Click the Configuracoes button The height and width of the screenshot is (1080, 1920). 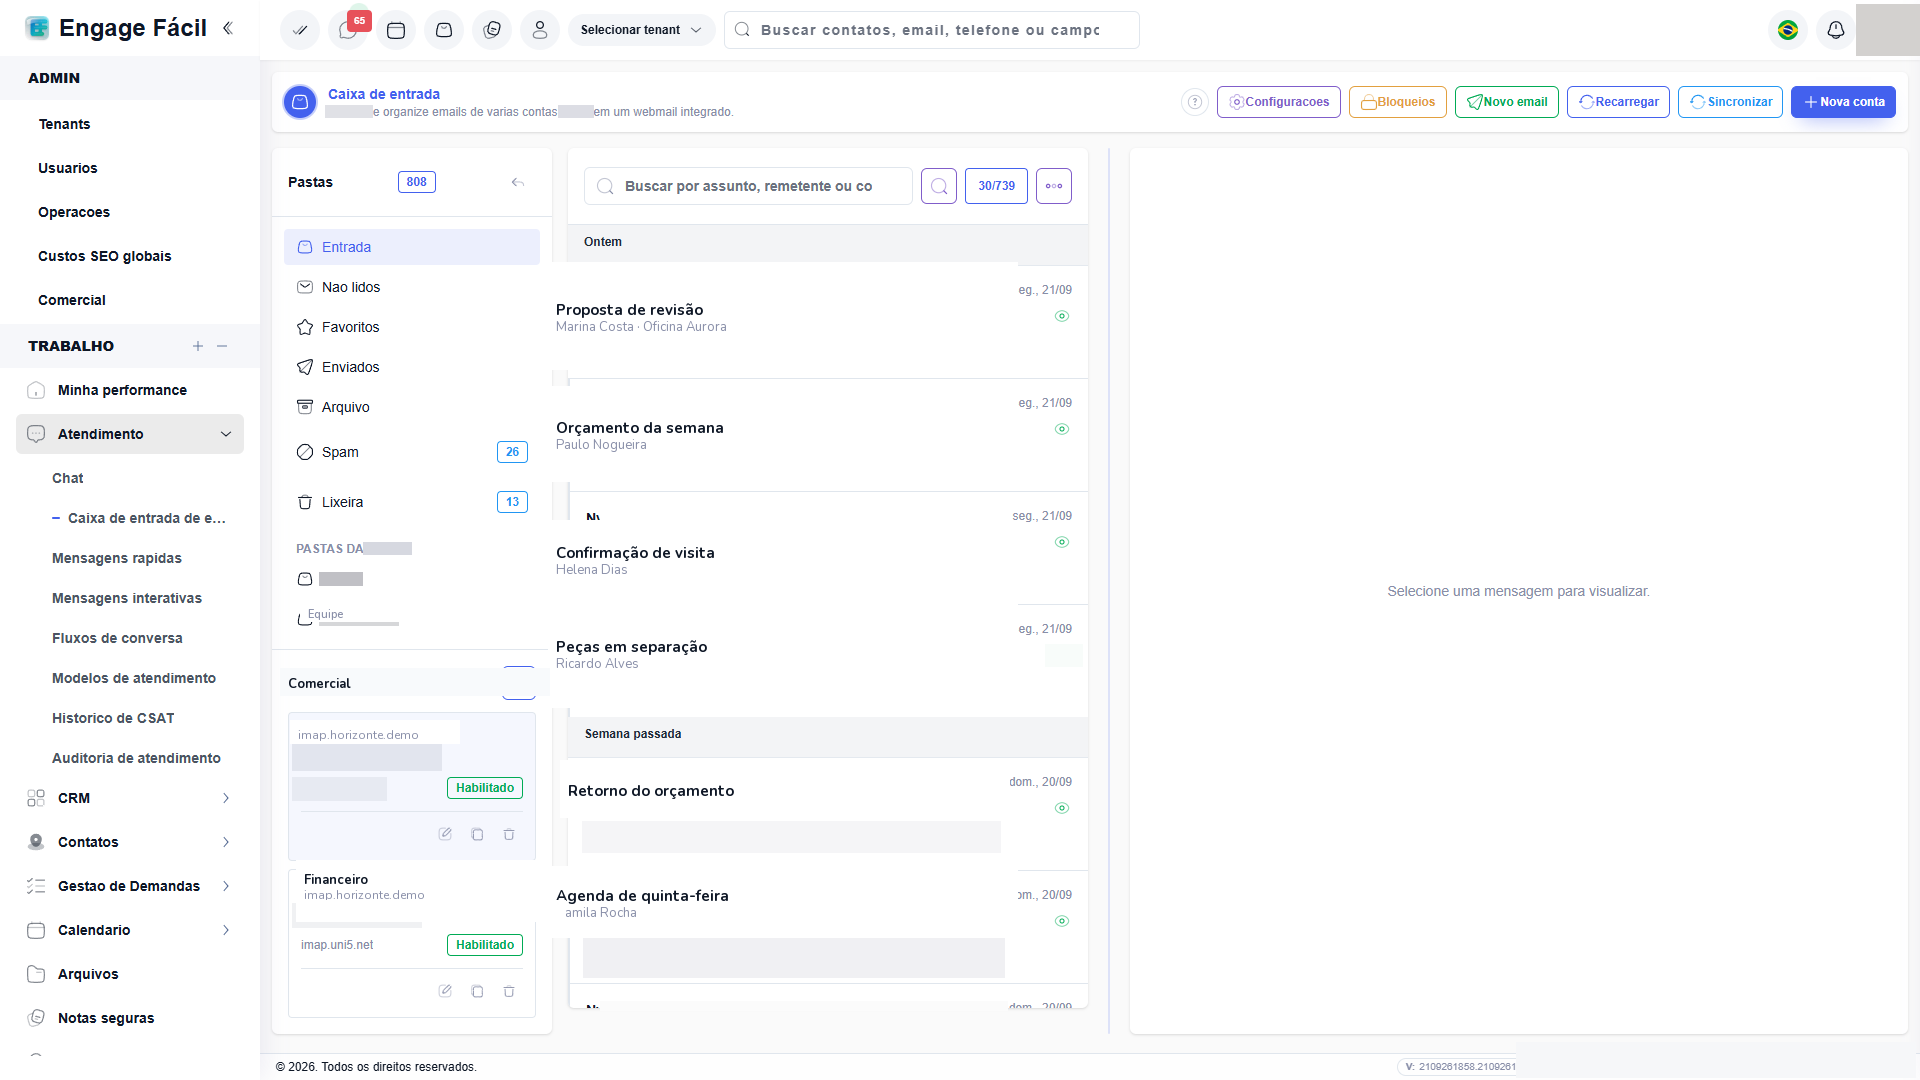click(x=1279, y=102)
